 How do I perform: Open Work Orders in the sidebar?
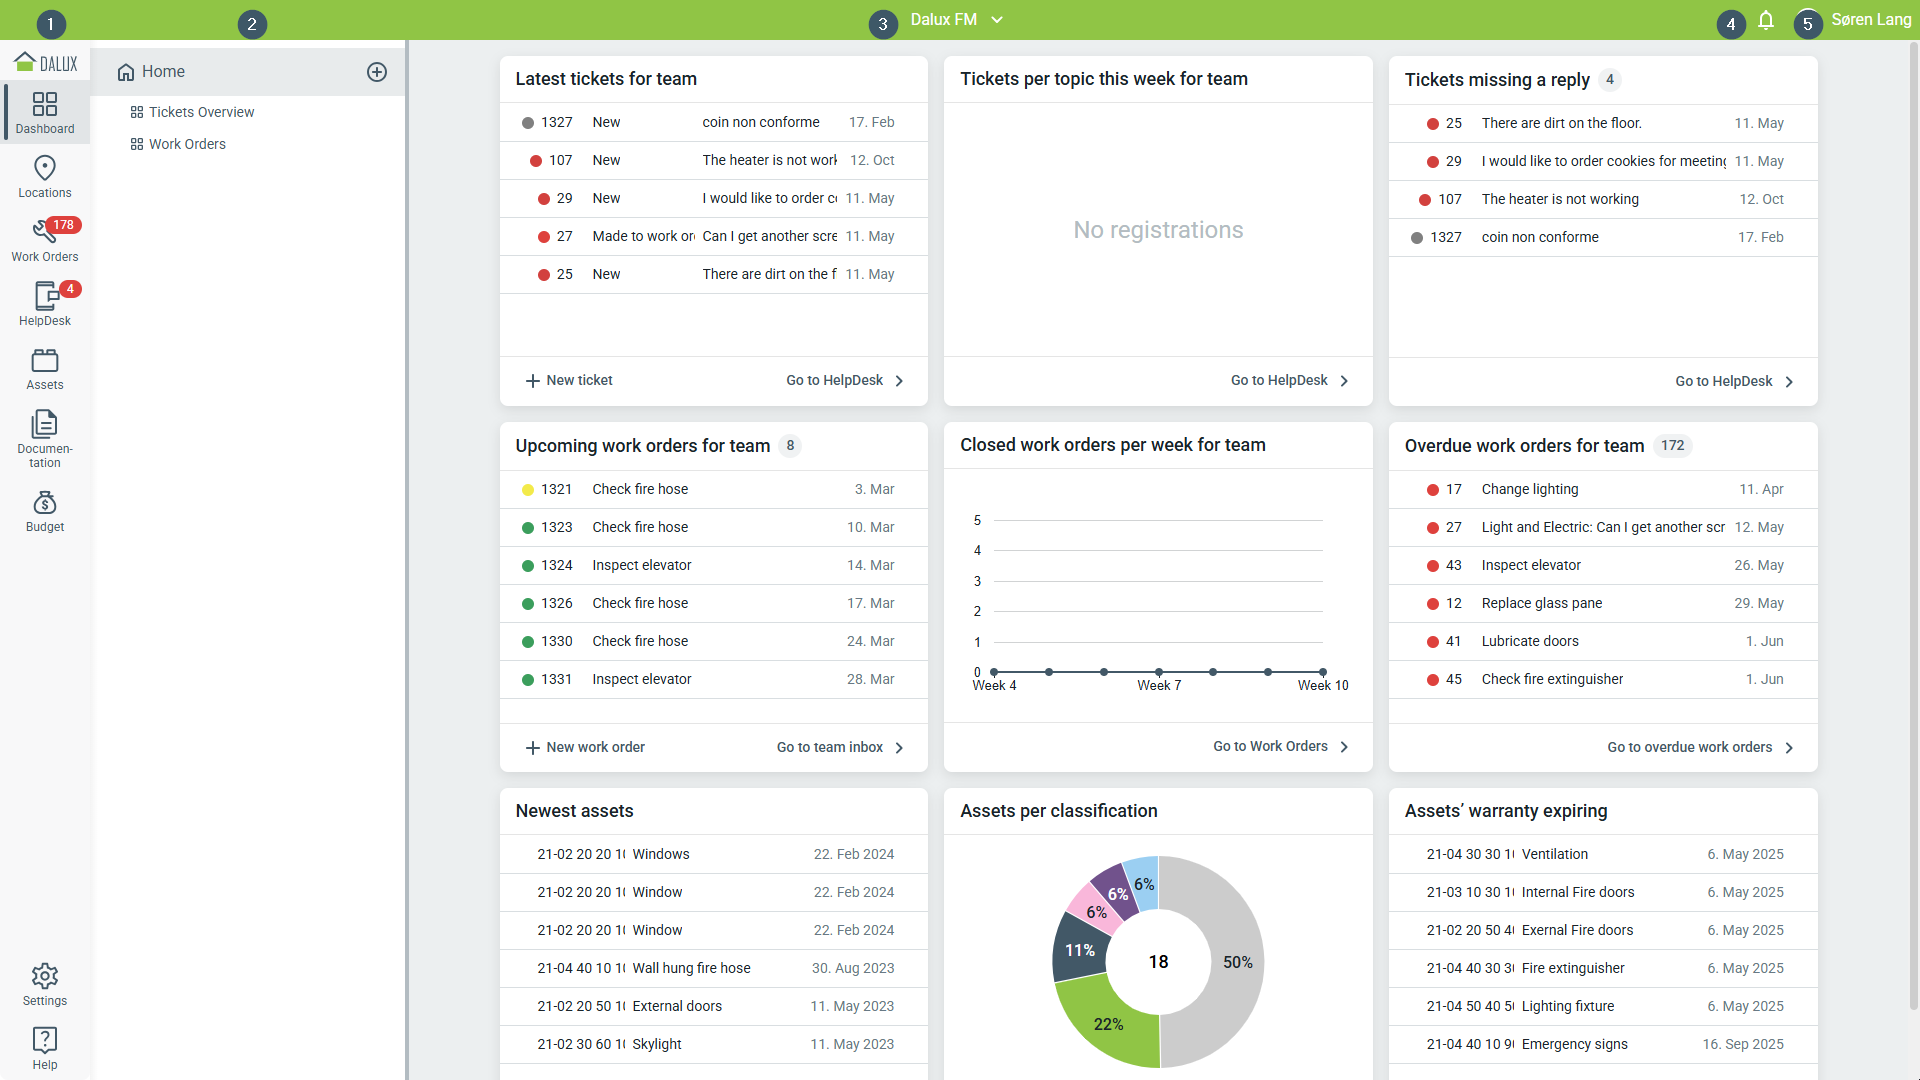(45, 240)
